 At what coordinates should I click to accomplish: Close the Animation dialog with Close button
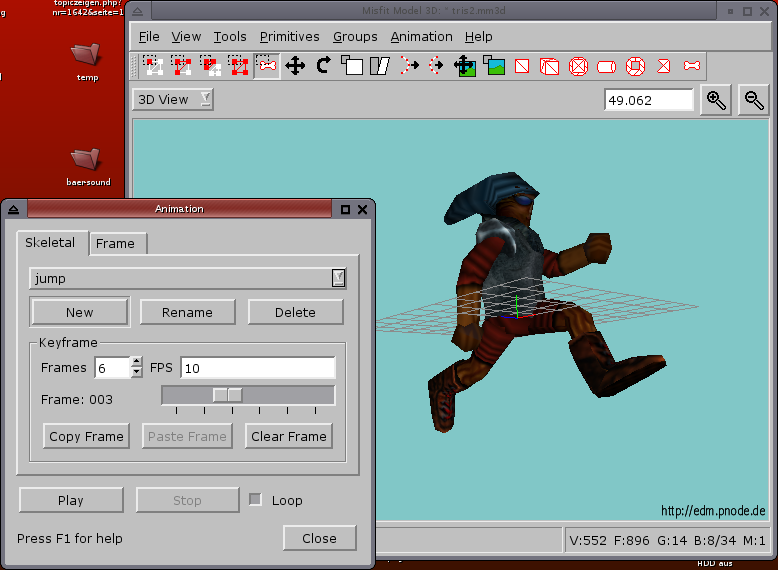pyautogui.click(x=320, y=538)
